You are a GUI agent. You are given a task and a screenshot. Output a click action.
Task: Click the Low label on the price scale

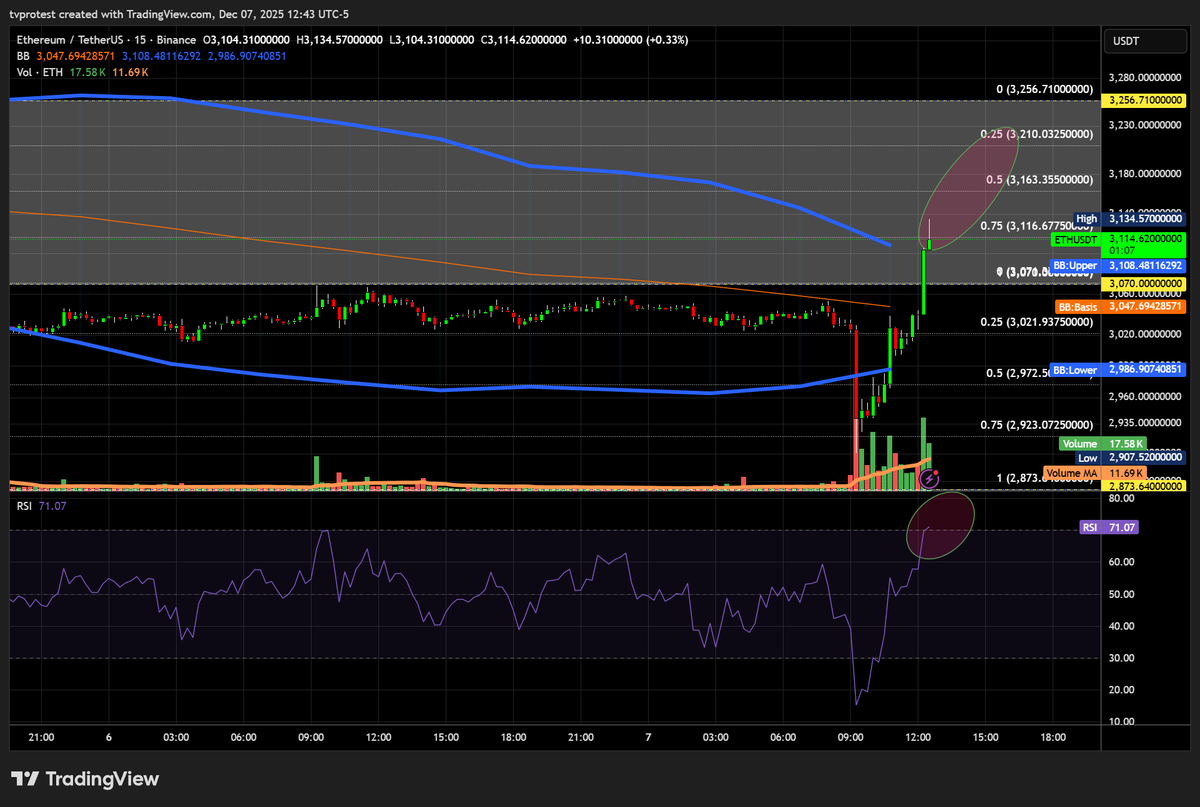tap(1088, 457)
